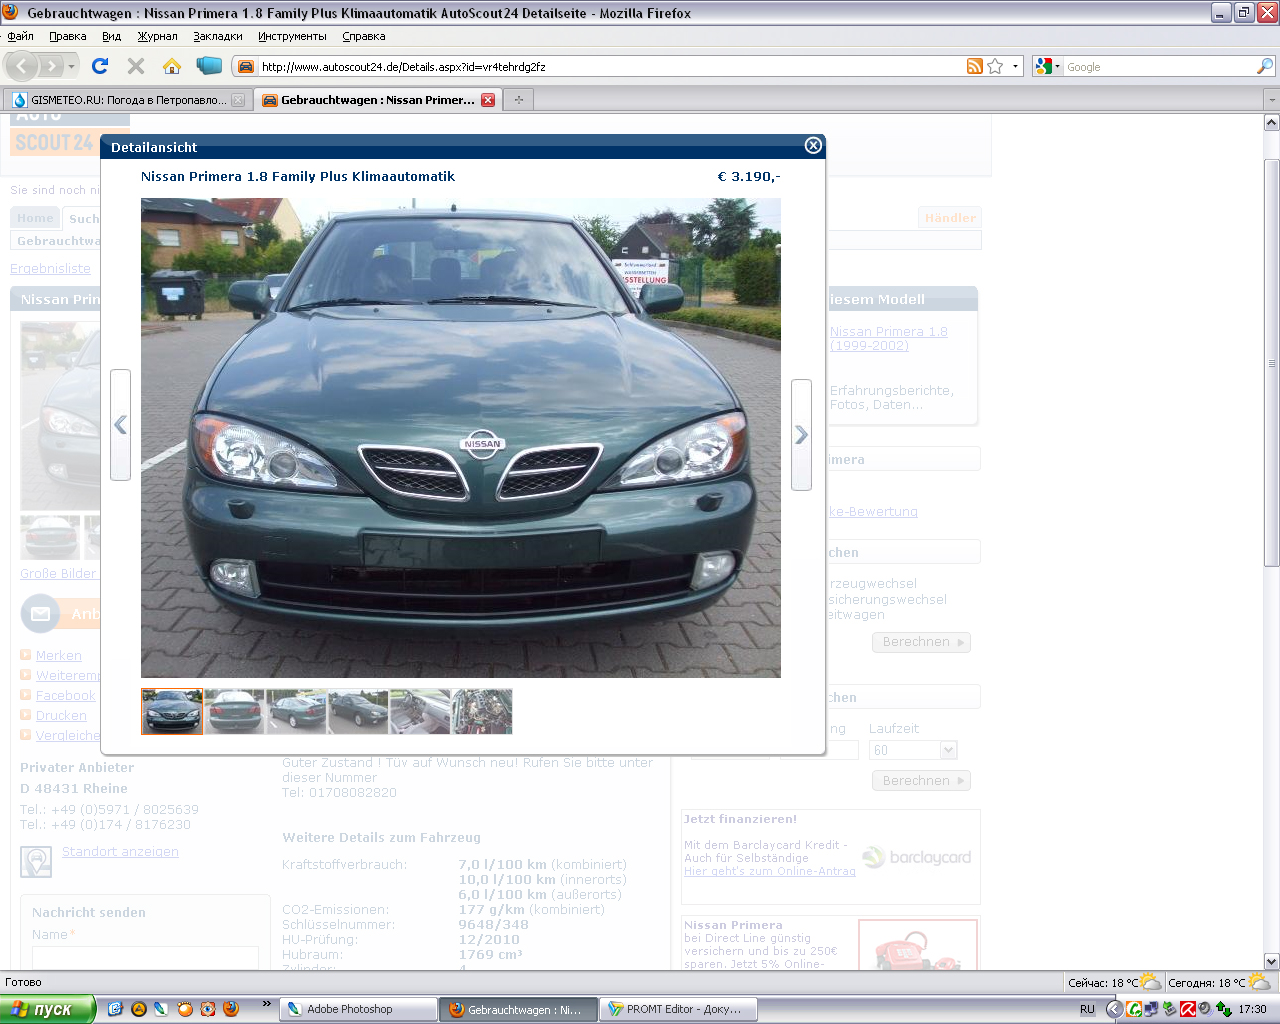Close the Gebrauchtwagen Nissan Primera tab
Viewport: 1280px width, 1024px height.
pos(488,100)
